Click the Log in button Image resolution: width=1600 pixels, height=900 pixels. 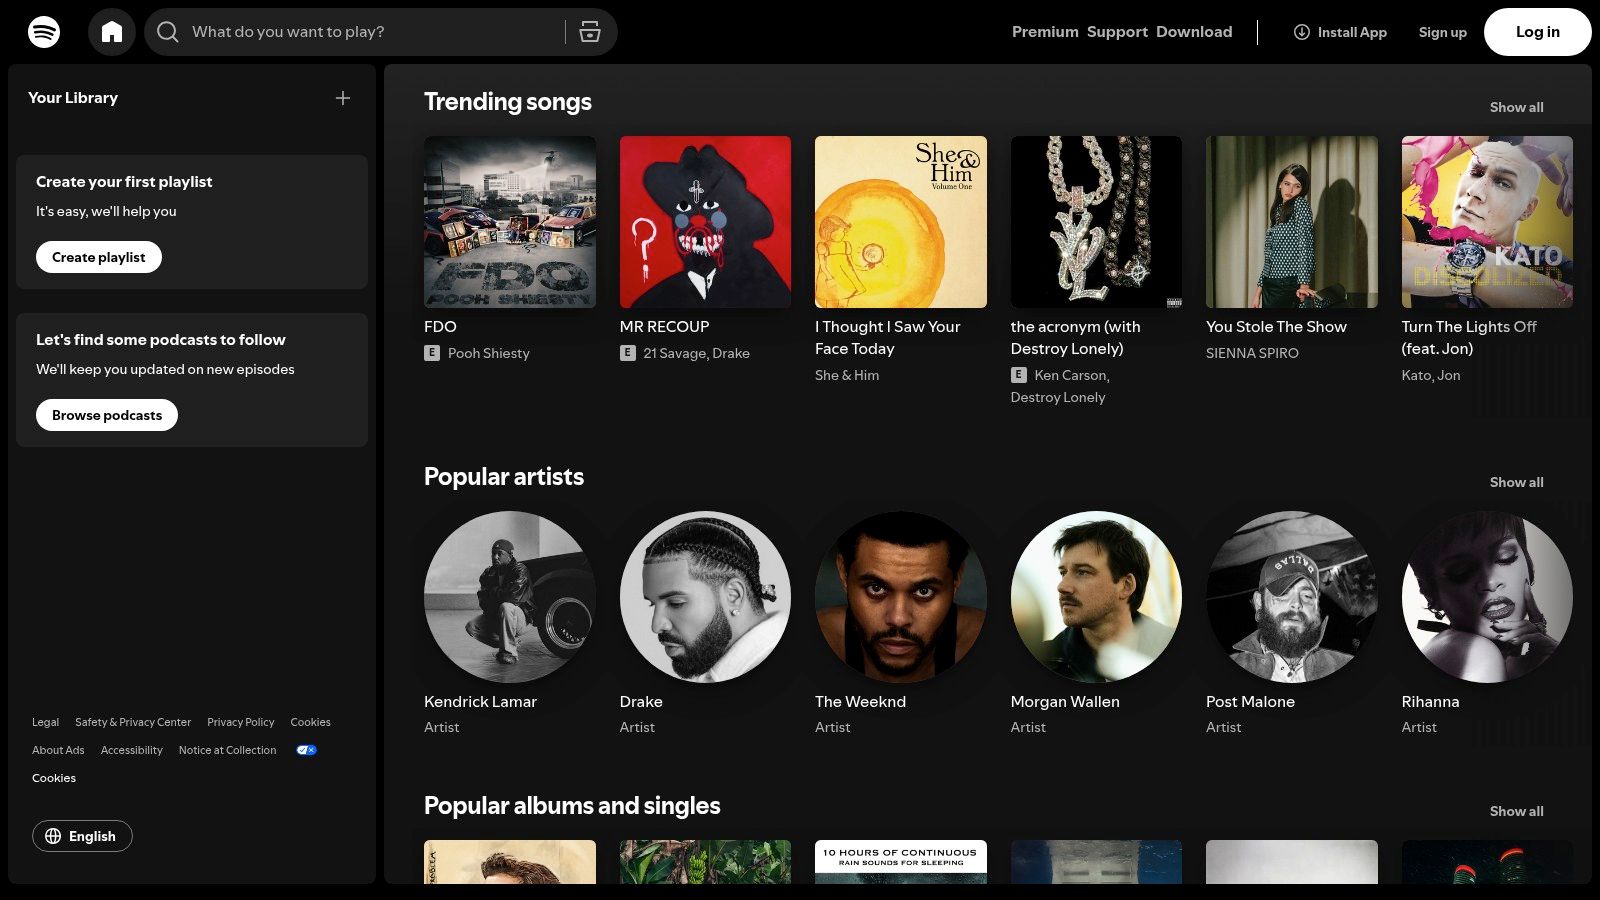(x=1537, y=31)
